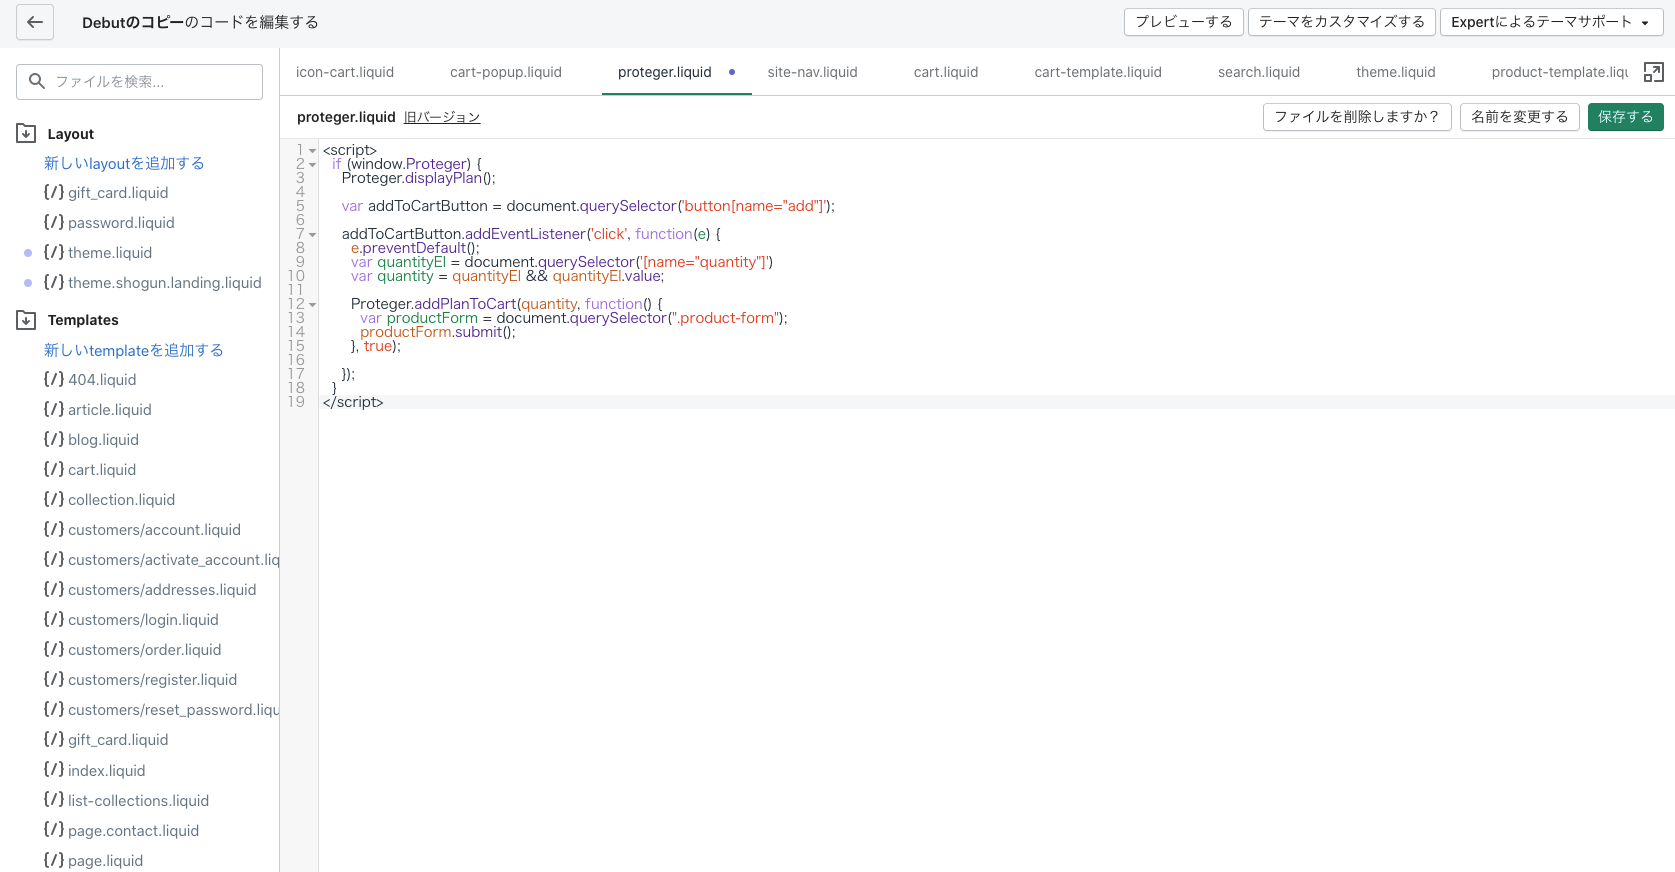The width and height of the screenshot is (1675, 872).
Task: Click the file icon next to list-collections.liquid
Action: point(54,800)
